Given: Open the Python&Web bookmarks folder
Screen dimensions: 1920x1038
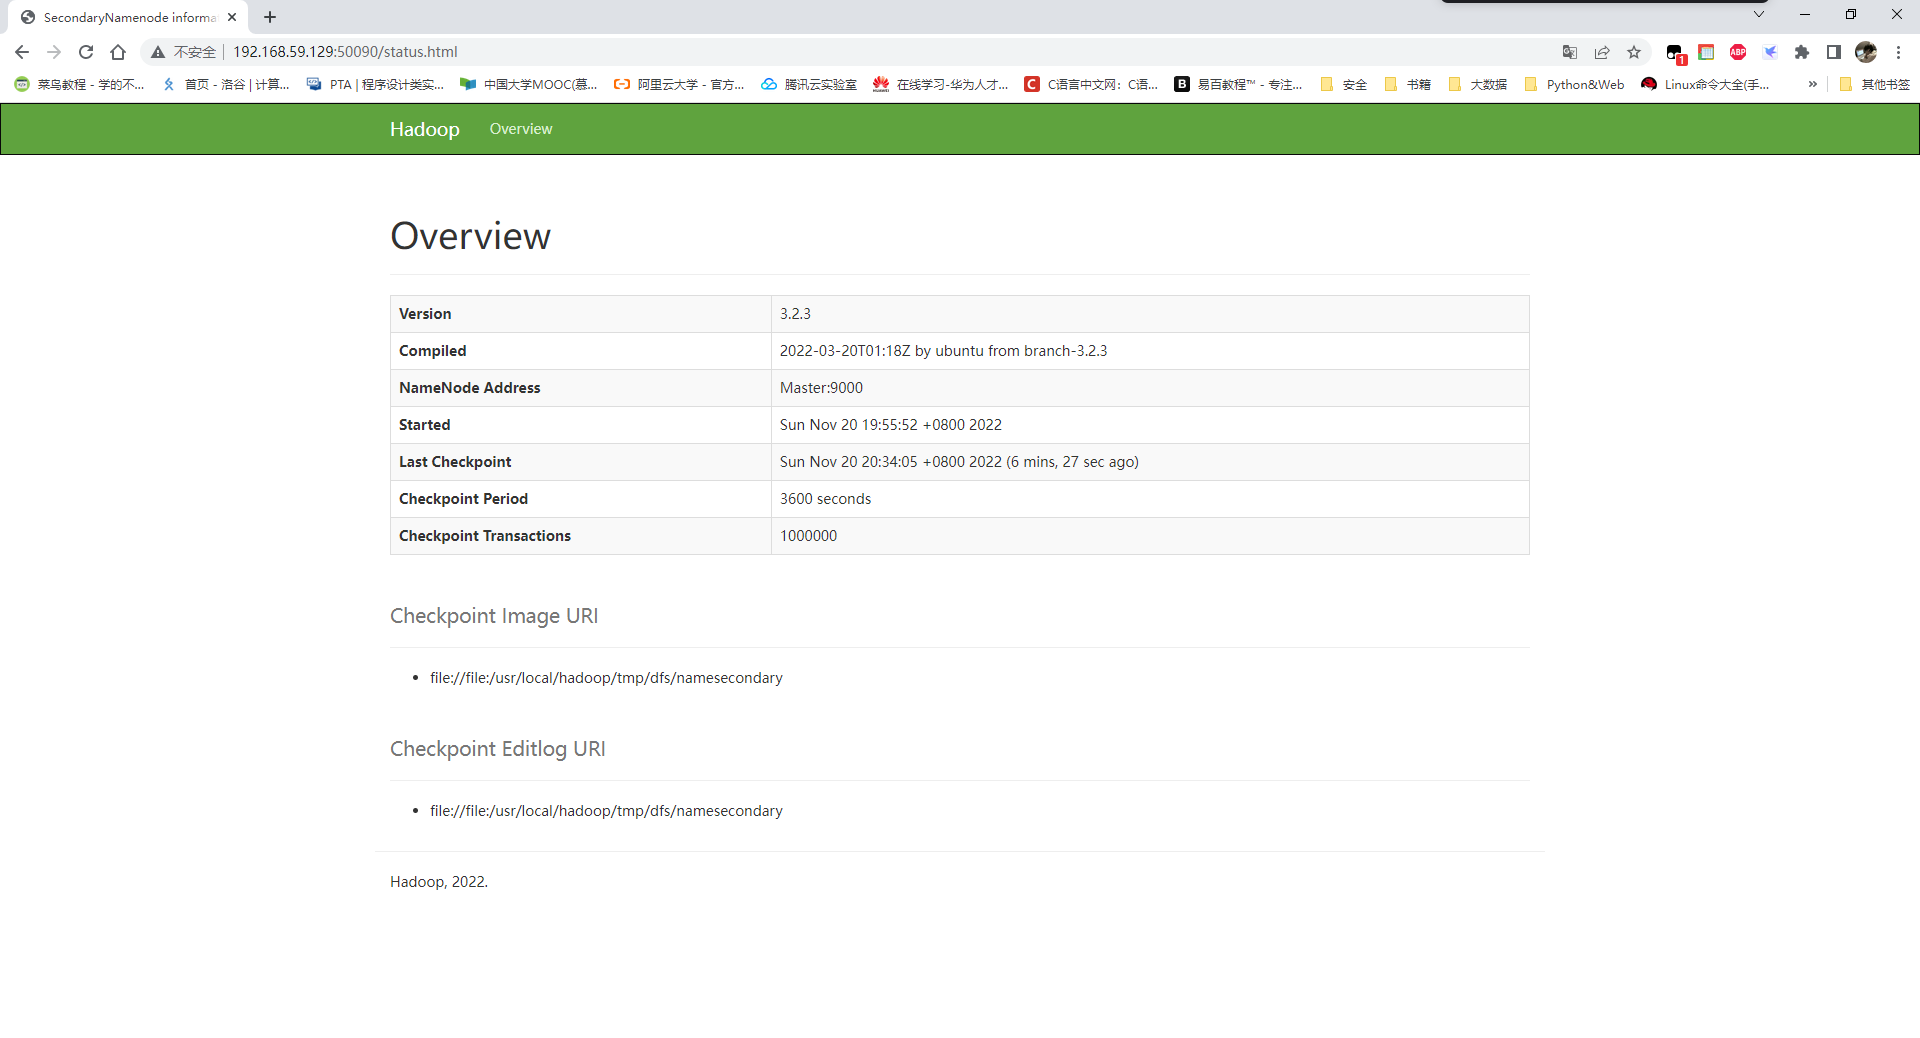Looking at the screenshot, I should tap(1574, 84).
